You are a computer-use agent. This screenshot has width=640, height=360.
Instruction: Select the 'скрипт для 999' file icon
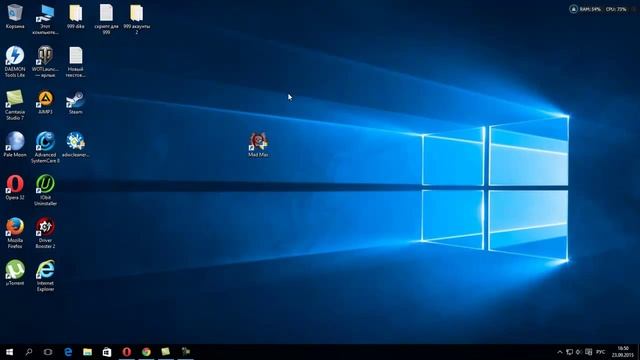(106, 19)
